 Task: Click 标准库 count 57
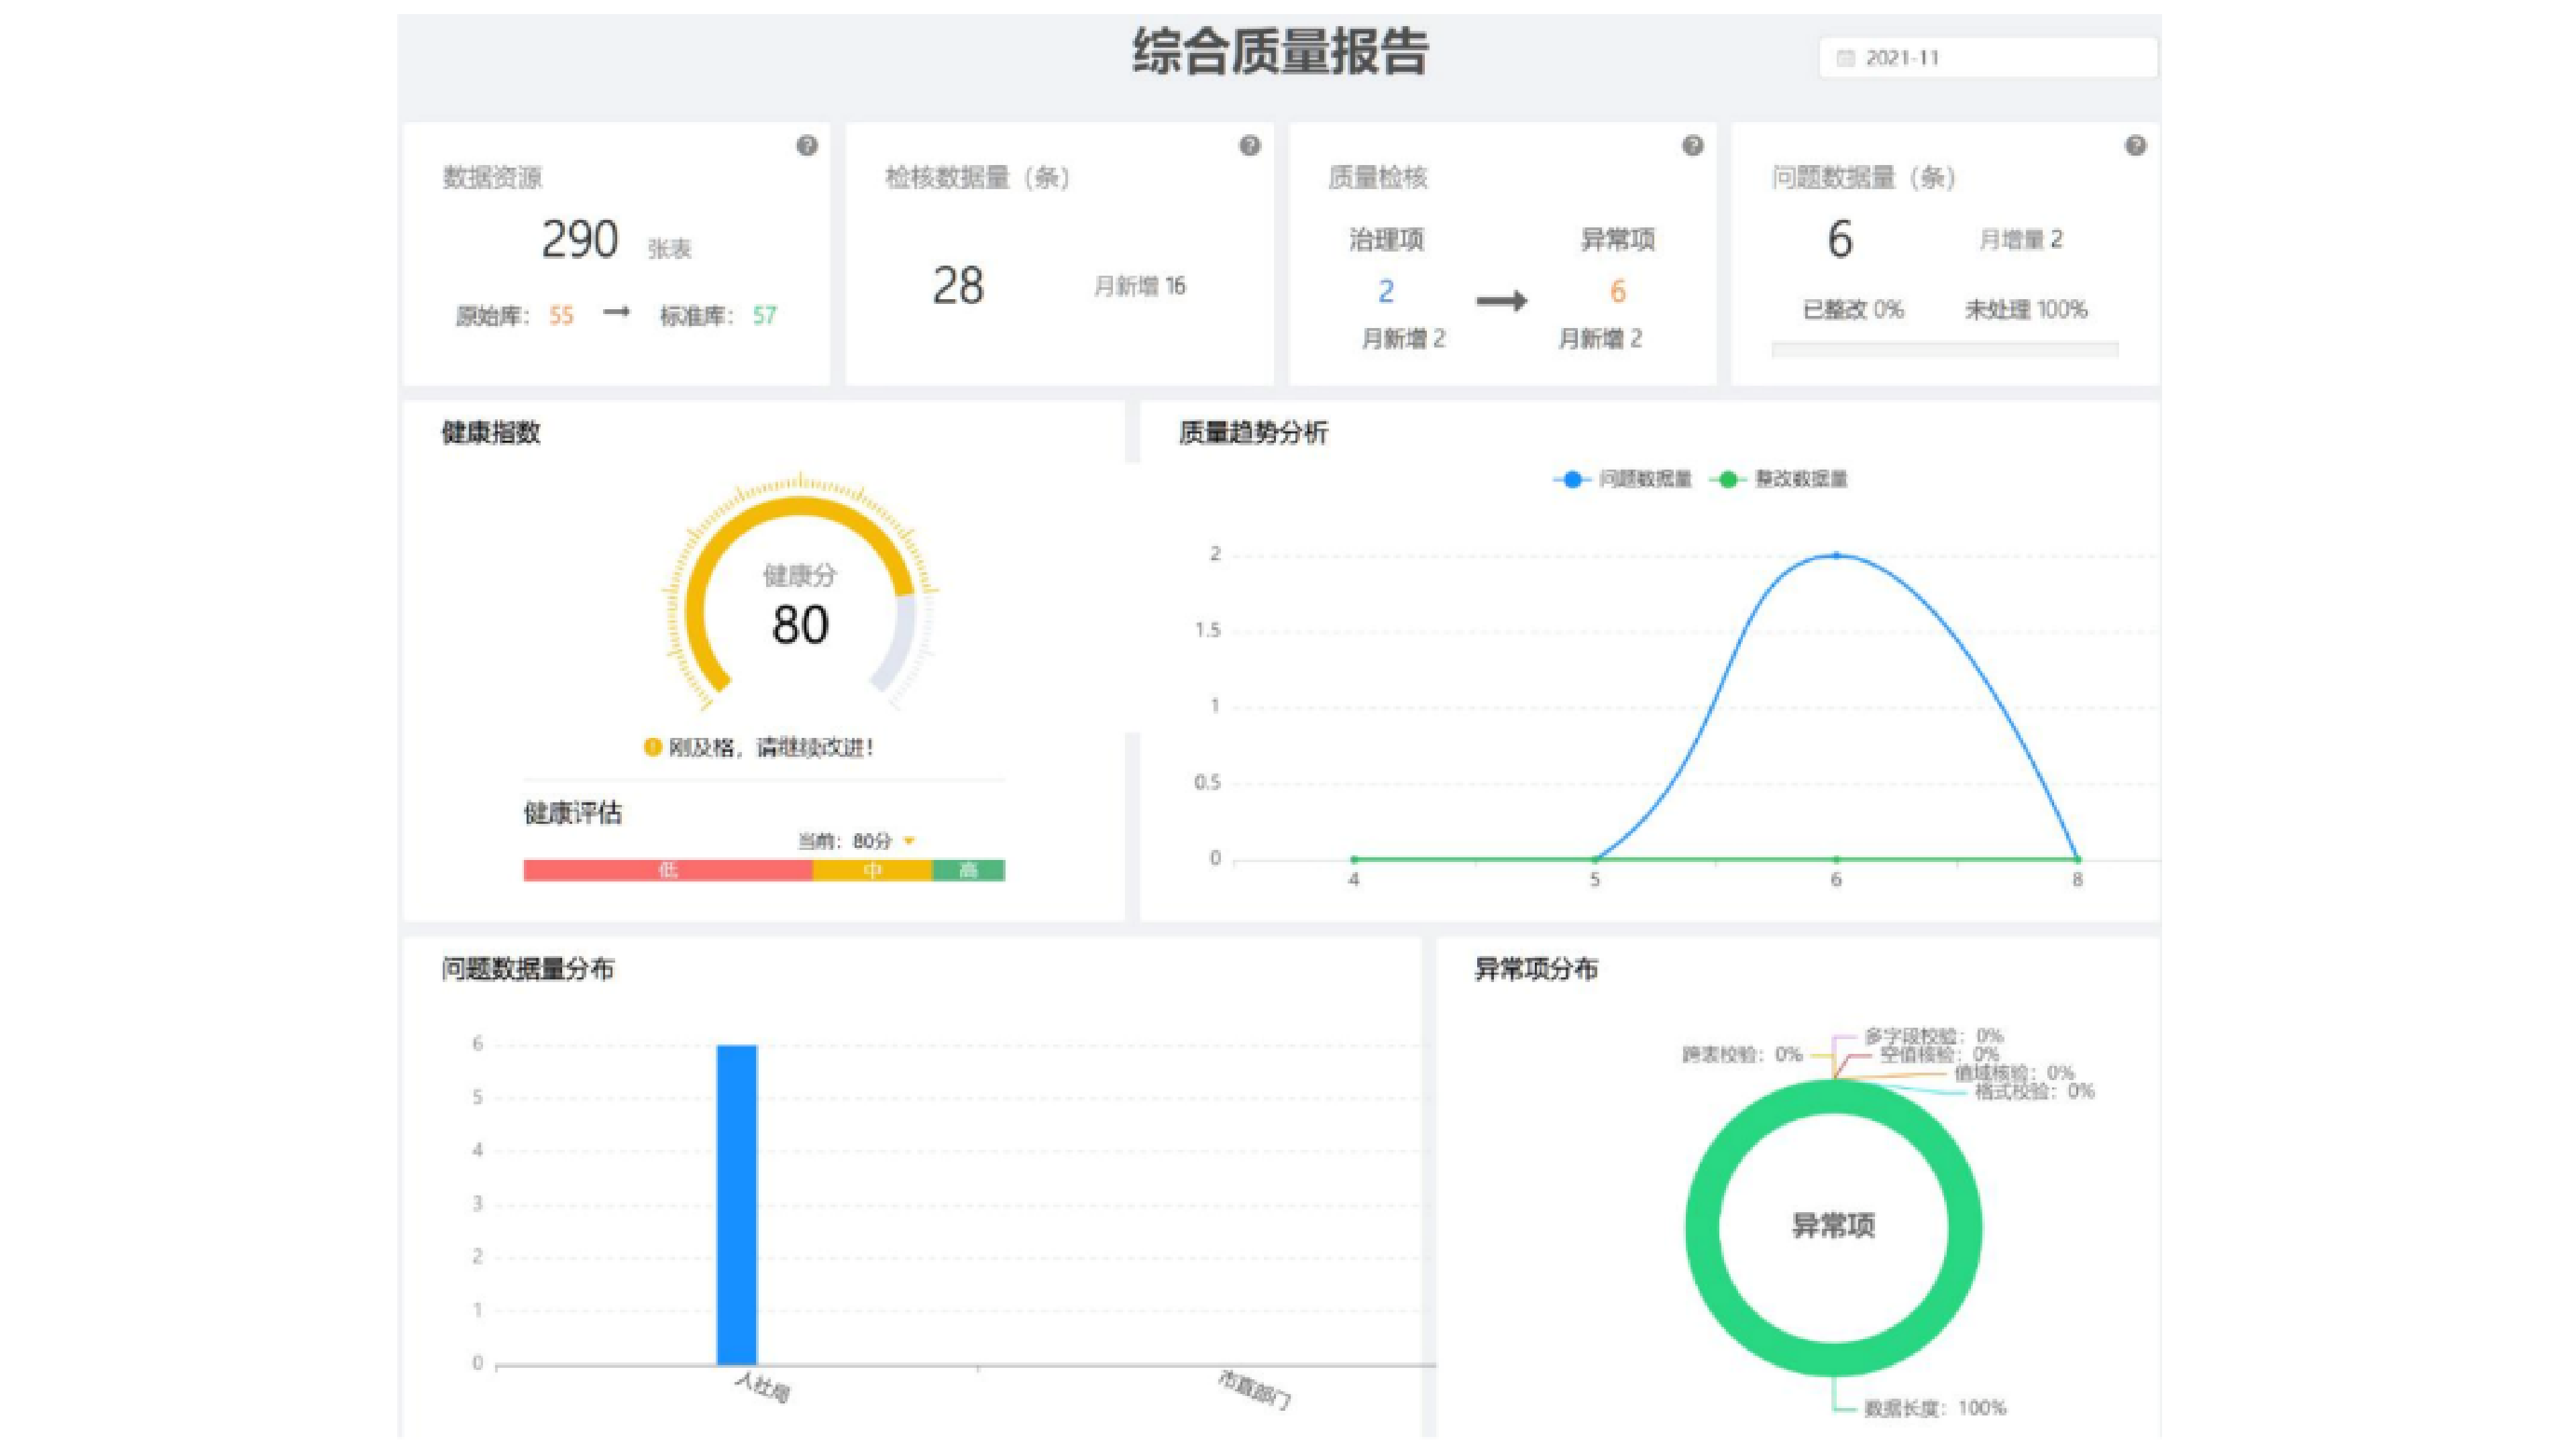(x=764, y=316)
